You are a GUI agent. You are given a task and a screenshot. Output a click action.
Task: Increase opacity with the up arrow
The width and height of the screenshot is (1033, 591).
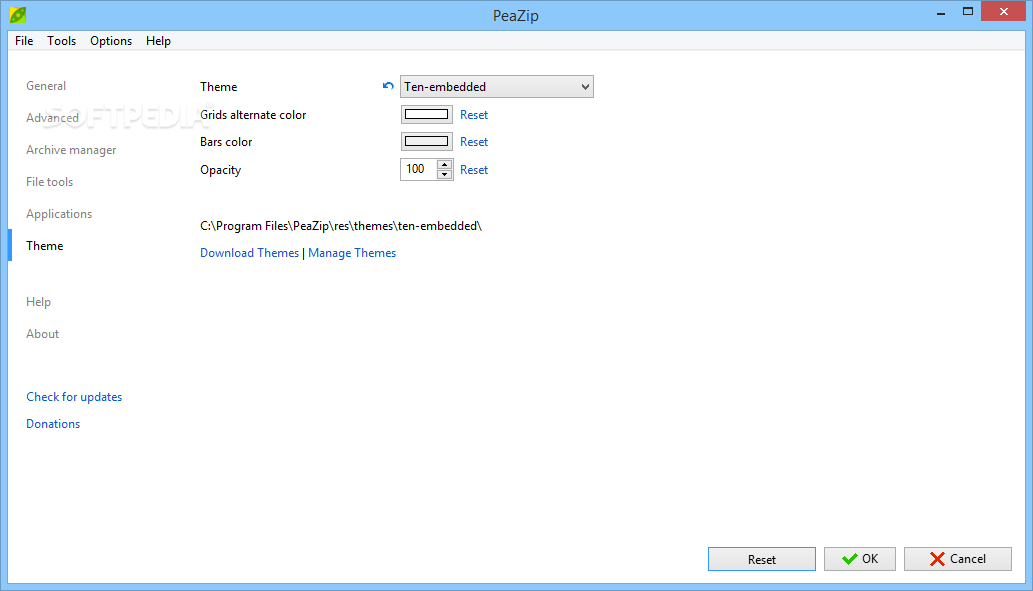point(445,165)
